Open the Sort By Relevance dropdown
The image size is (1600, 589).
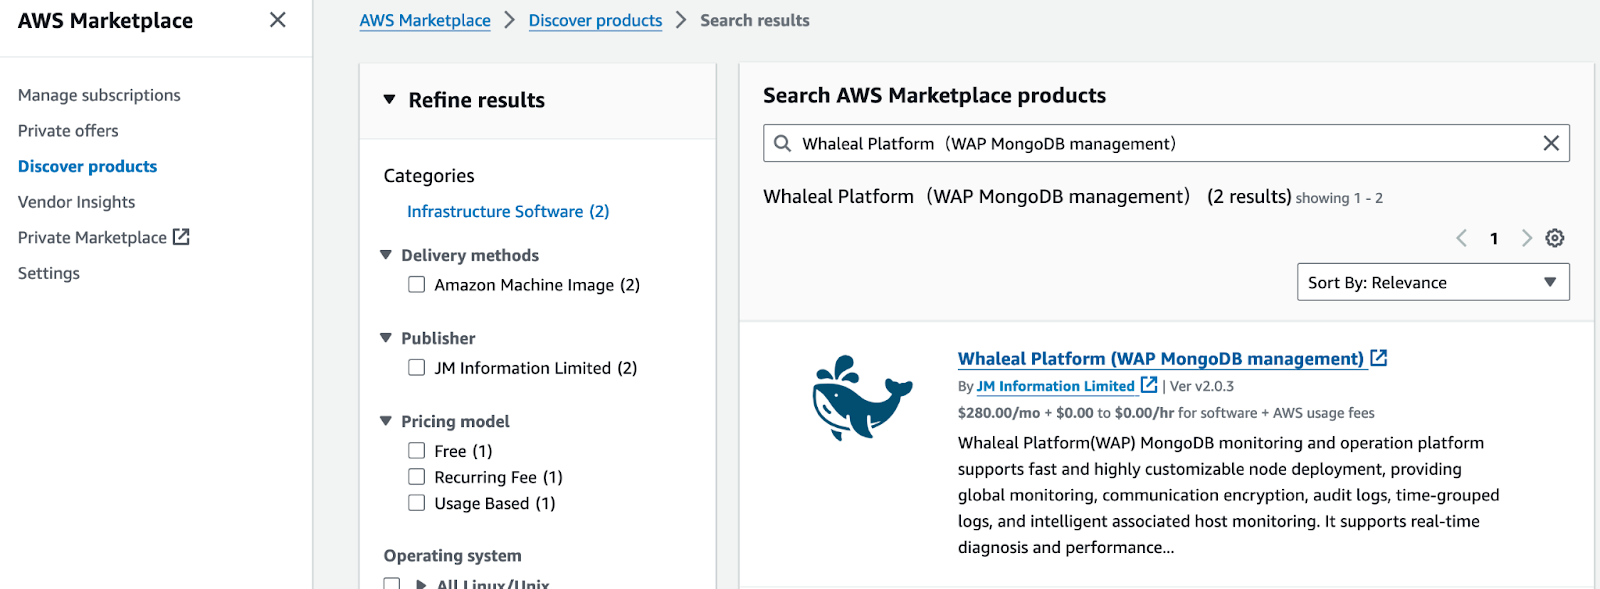(x=1432, y=282)
